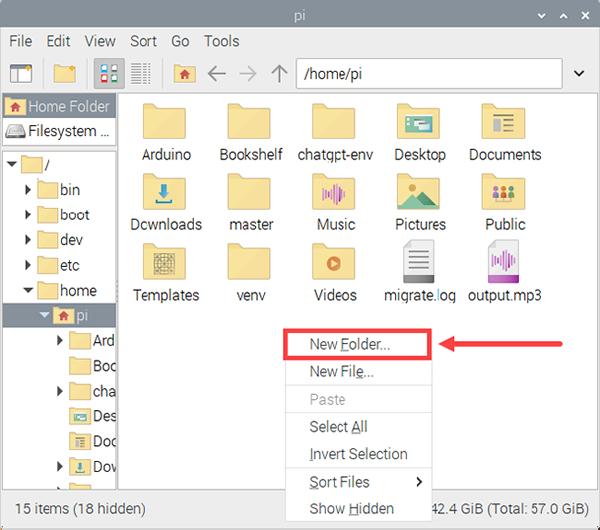Select Des folder in directory tree

pyautogui.click(x=92, y=416)
